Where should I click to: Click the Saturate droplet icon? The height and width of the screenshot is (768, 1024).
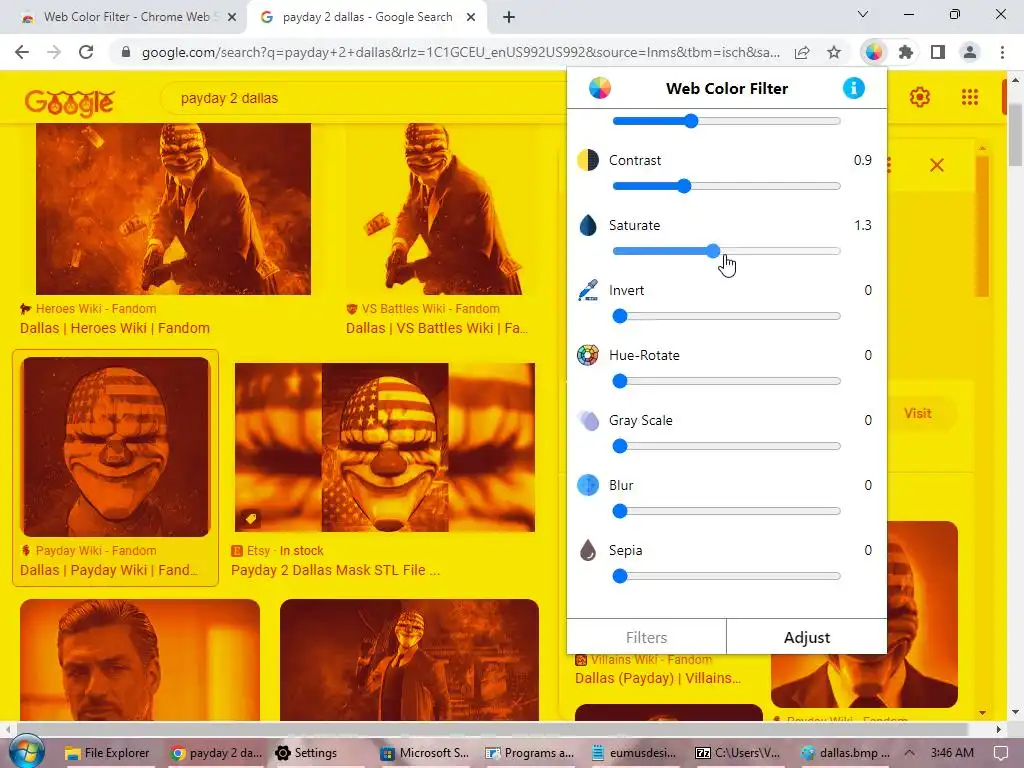(x=588, y=225)
